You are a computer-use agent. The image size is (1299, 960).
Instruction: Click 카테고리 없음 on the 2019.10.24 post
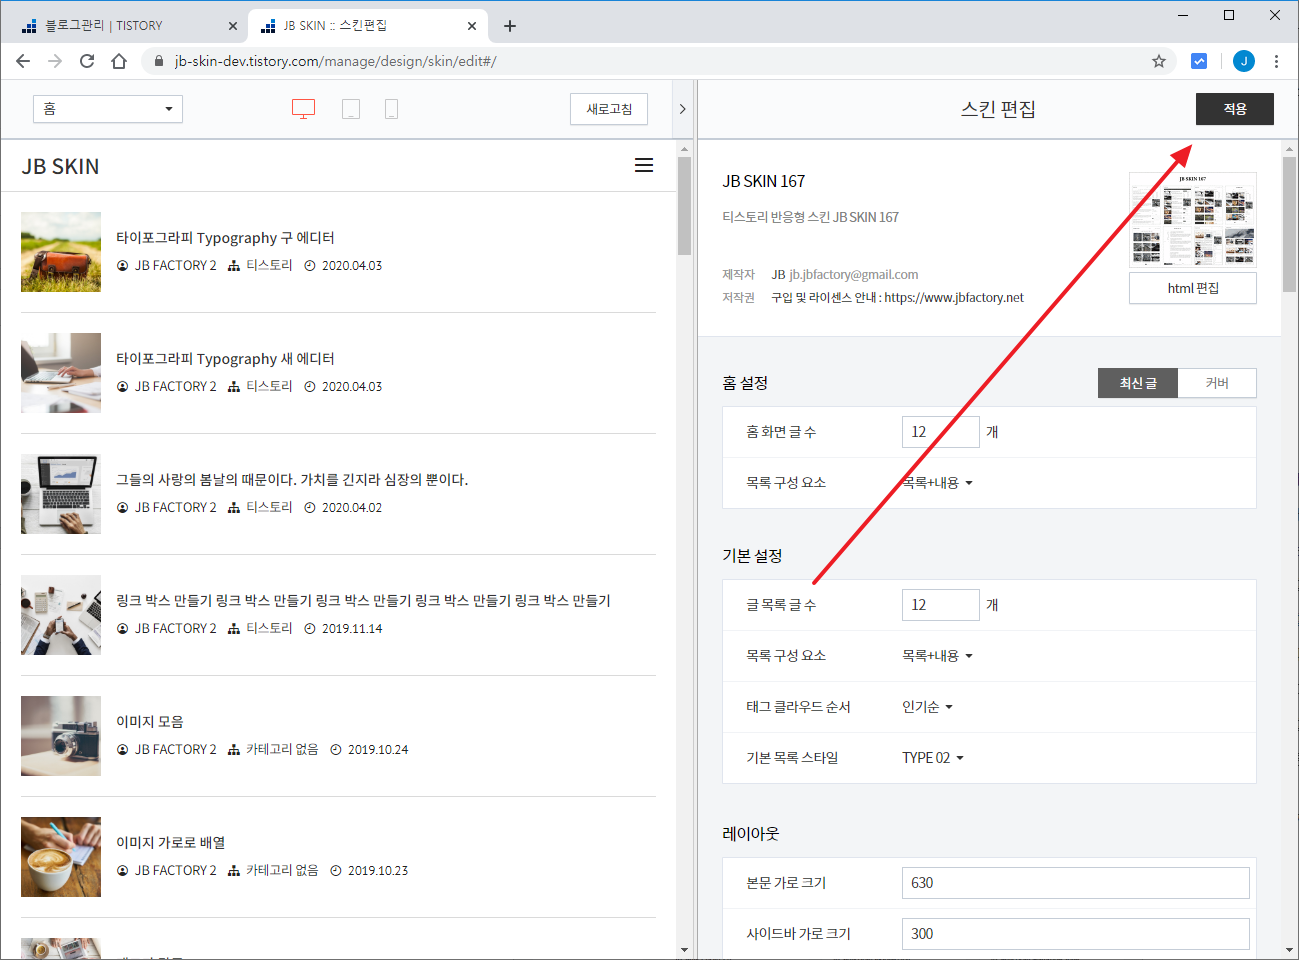coord(282,749)
